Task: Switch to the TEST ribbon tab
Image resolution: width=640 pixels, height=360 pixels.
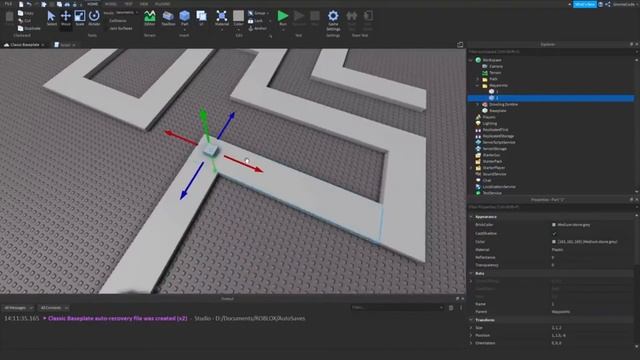Action: pyautogui.click(x=129, y=4)
